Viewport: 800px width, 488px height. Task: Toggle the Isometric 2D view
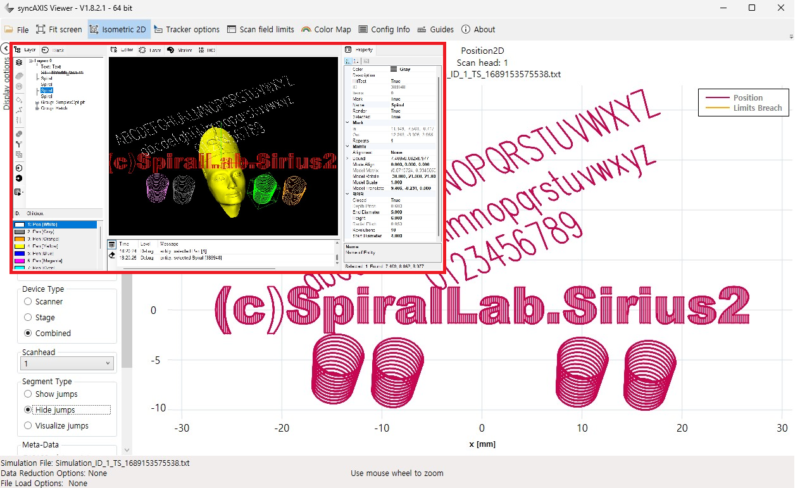[119, 30]
